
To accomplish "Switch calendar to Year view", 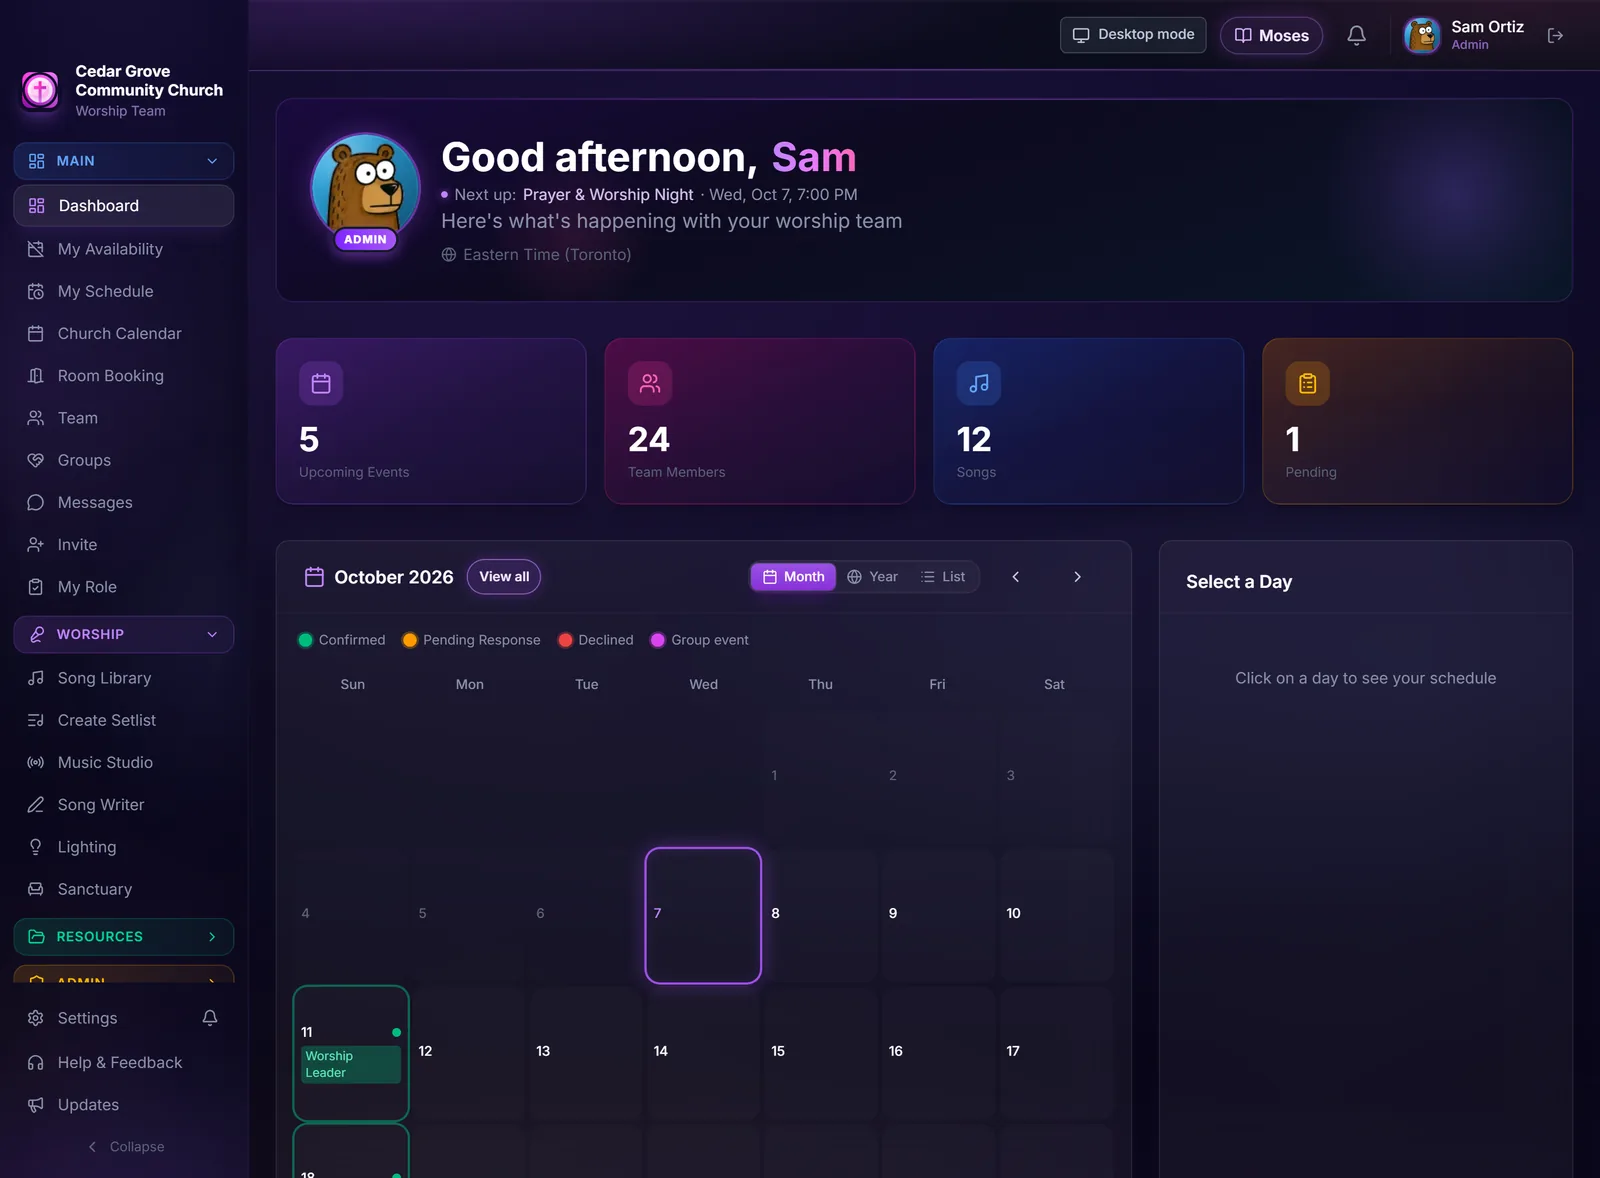I will pyautogui.click(x=873, y=577).
